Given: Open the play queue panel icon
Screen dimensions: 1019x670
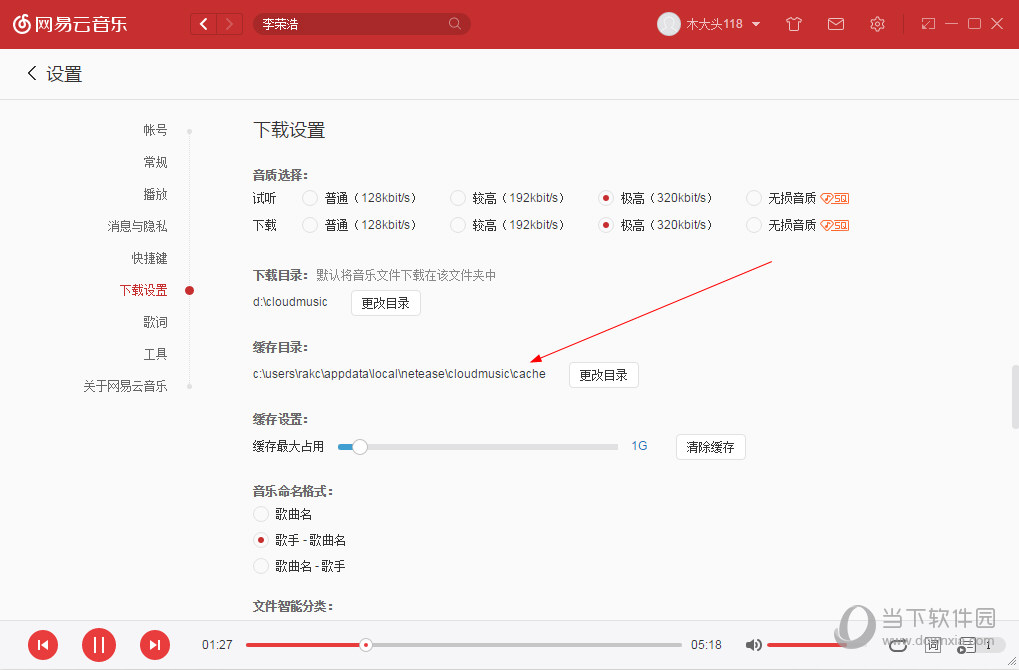Looking at the screenshot, I should (x=966, y=645).
